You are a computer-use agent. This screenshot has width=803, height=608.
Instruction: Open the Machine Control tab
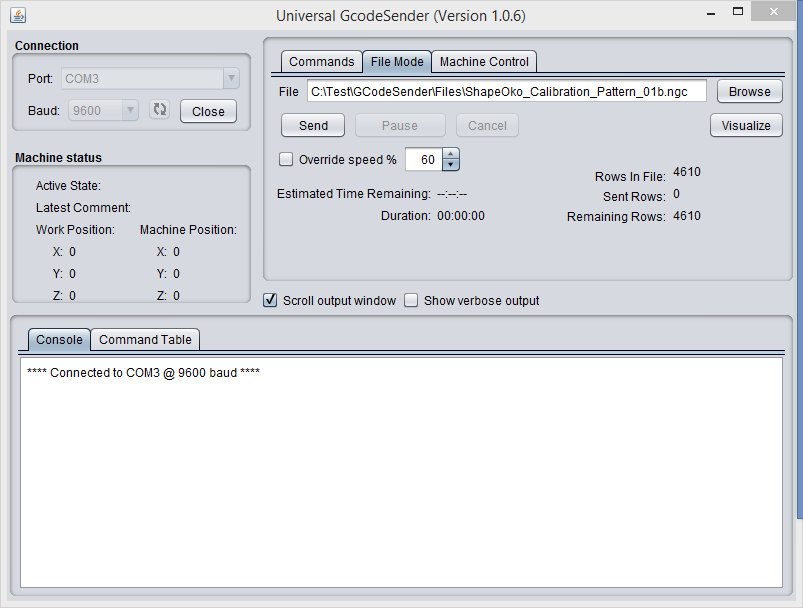point(484,62)
